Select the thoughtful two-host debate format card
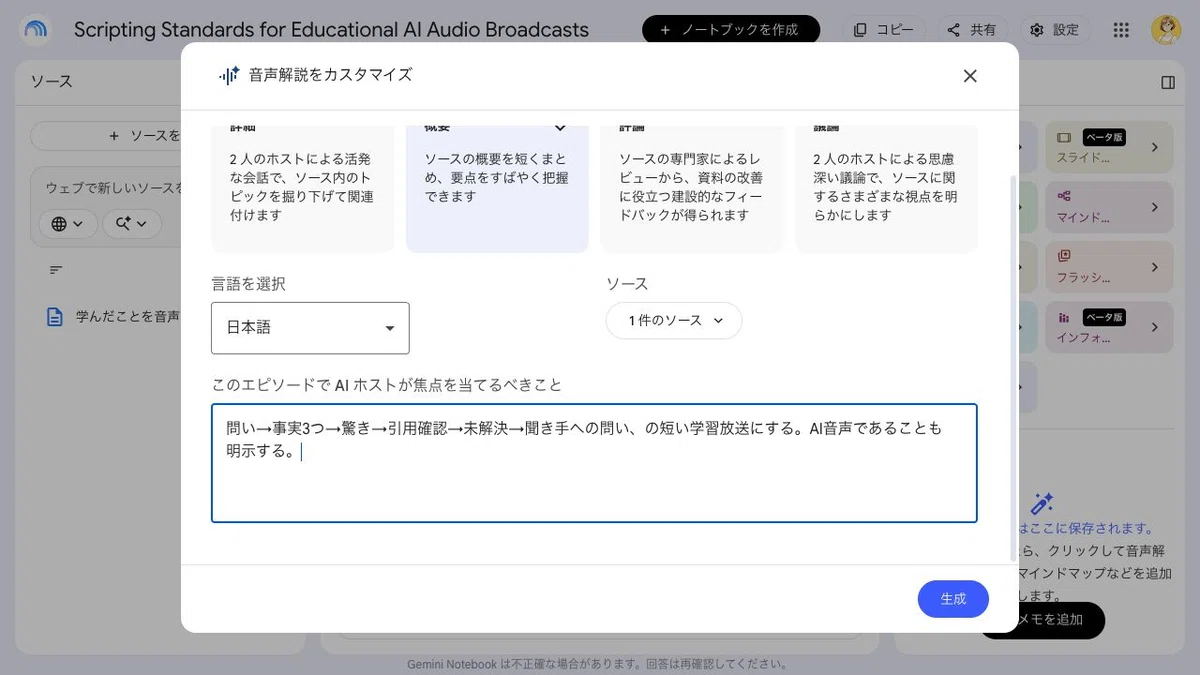The image size is (1200, 675). 886,188
